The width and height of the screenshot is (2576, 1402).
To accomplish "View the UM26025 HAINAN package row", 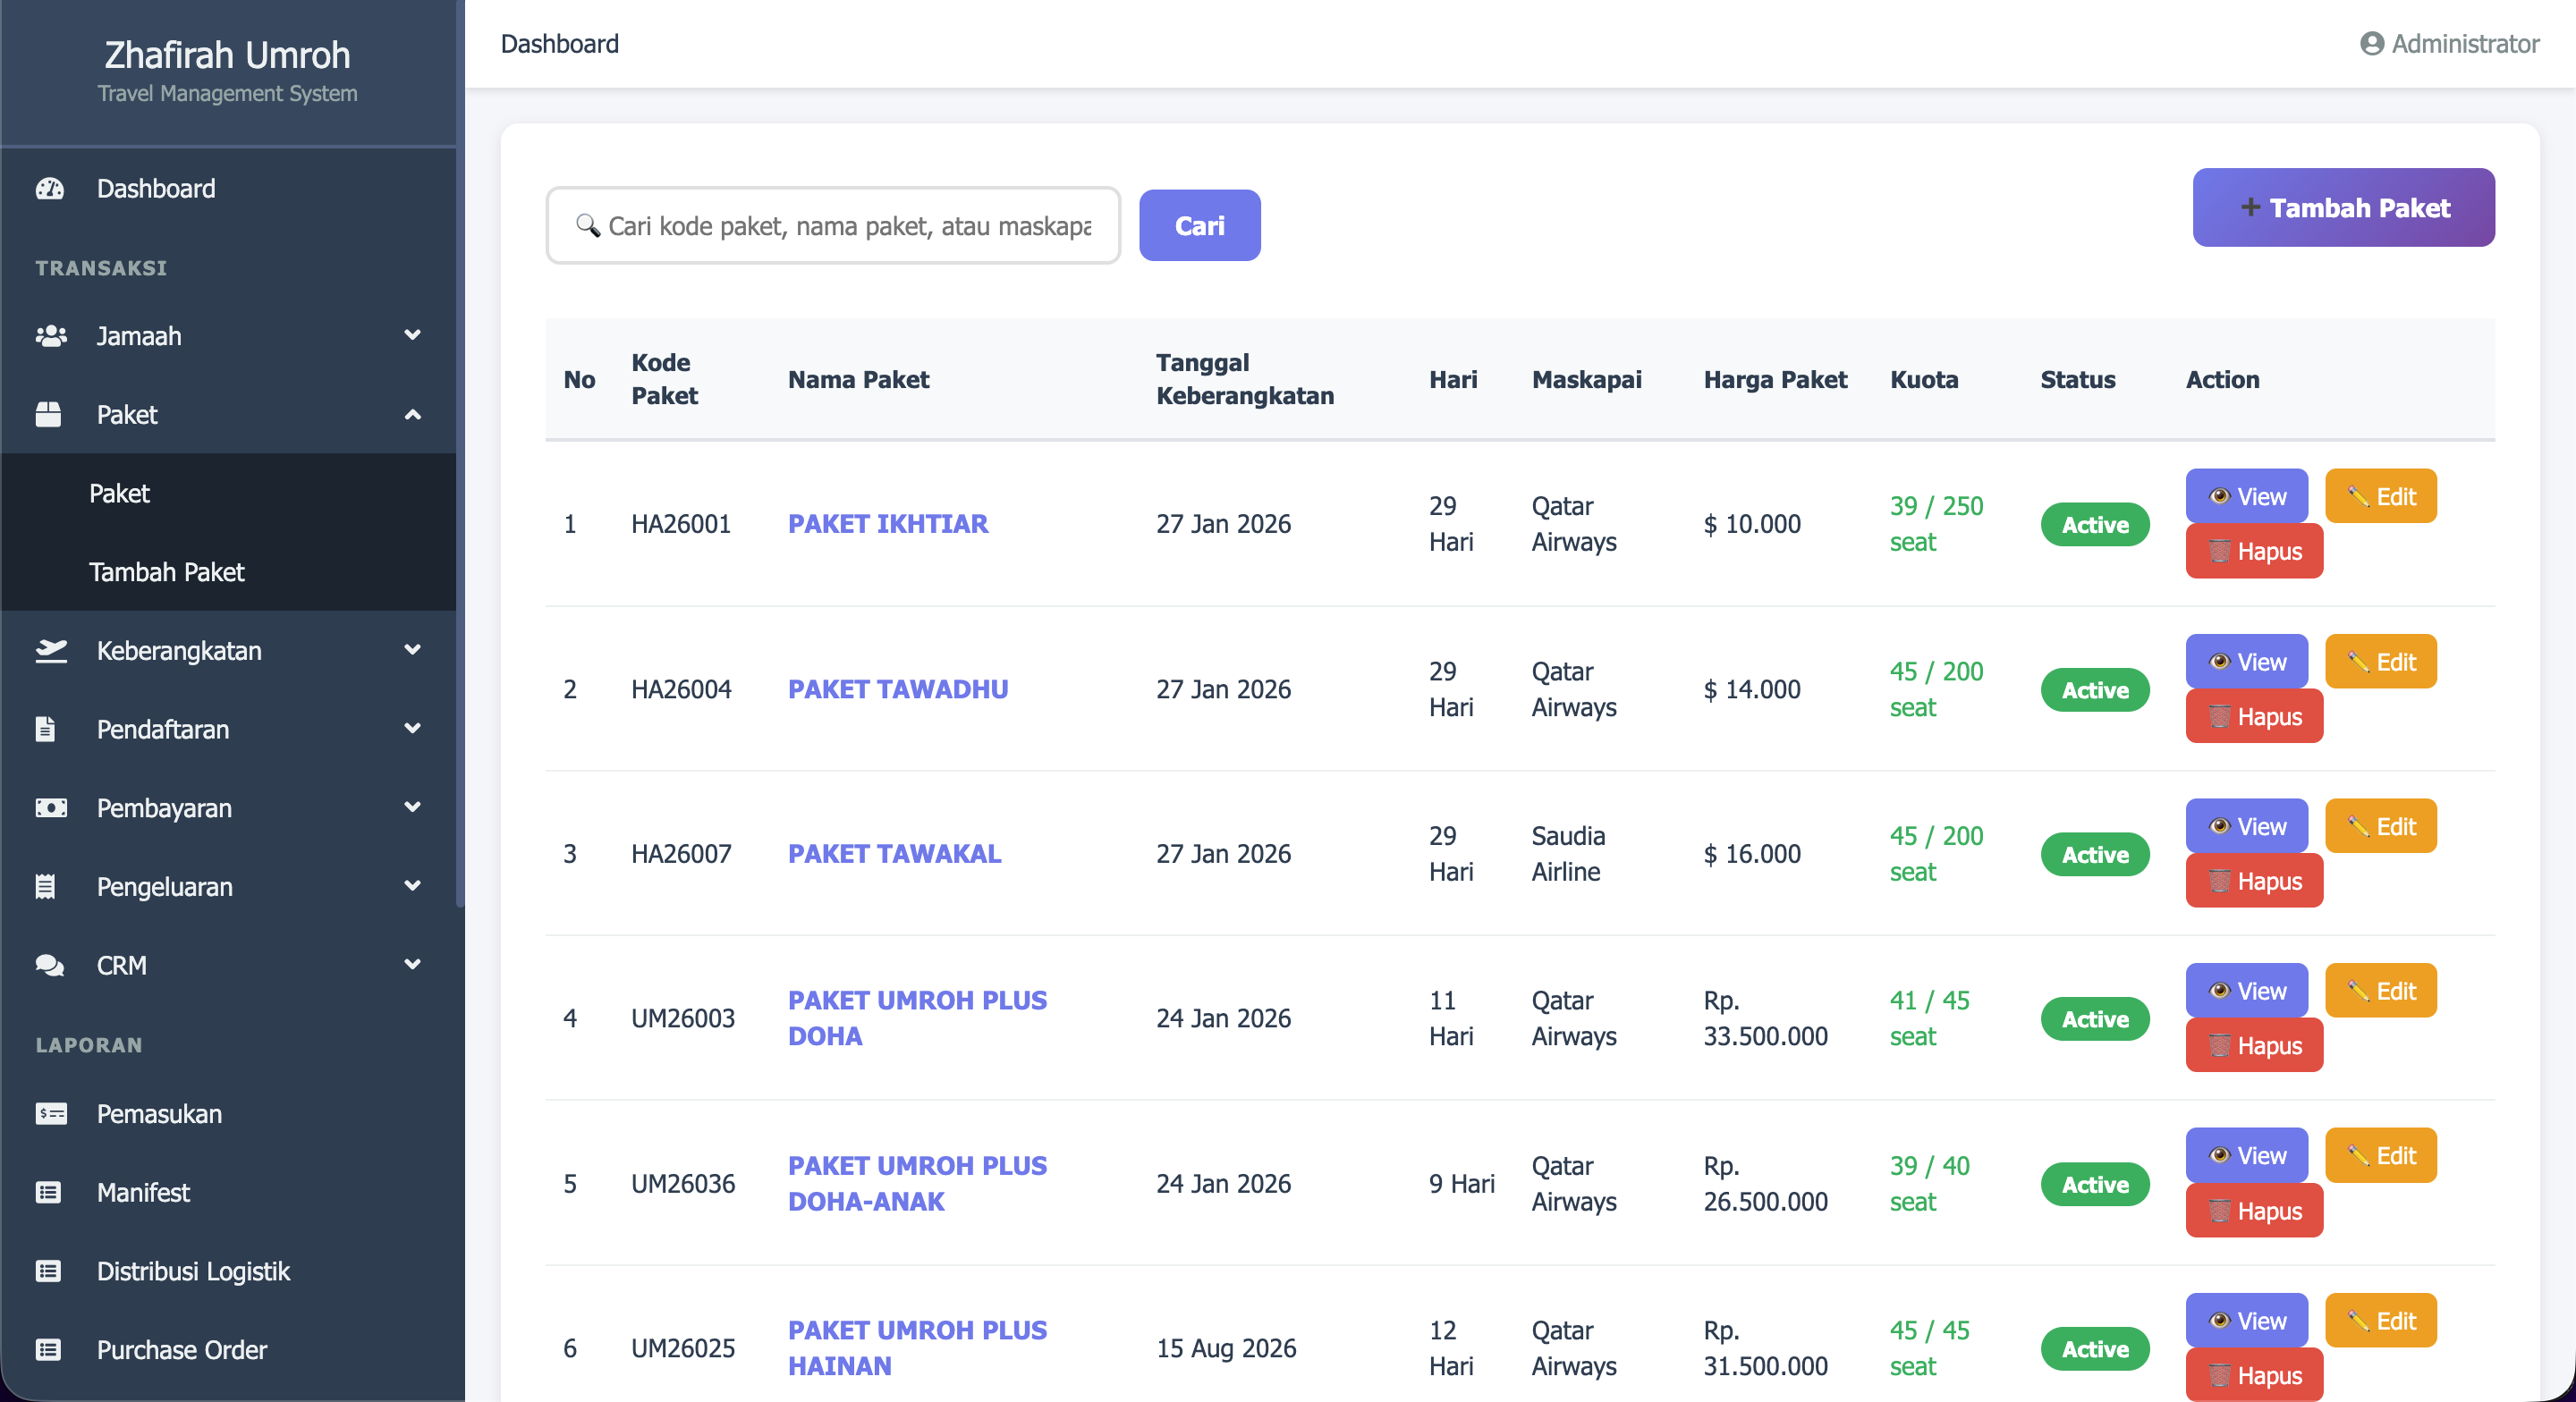I will click(x=2246, y=1320).
